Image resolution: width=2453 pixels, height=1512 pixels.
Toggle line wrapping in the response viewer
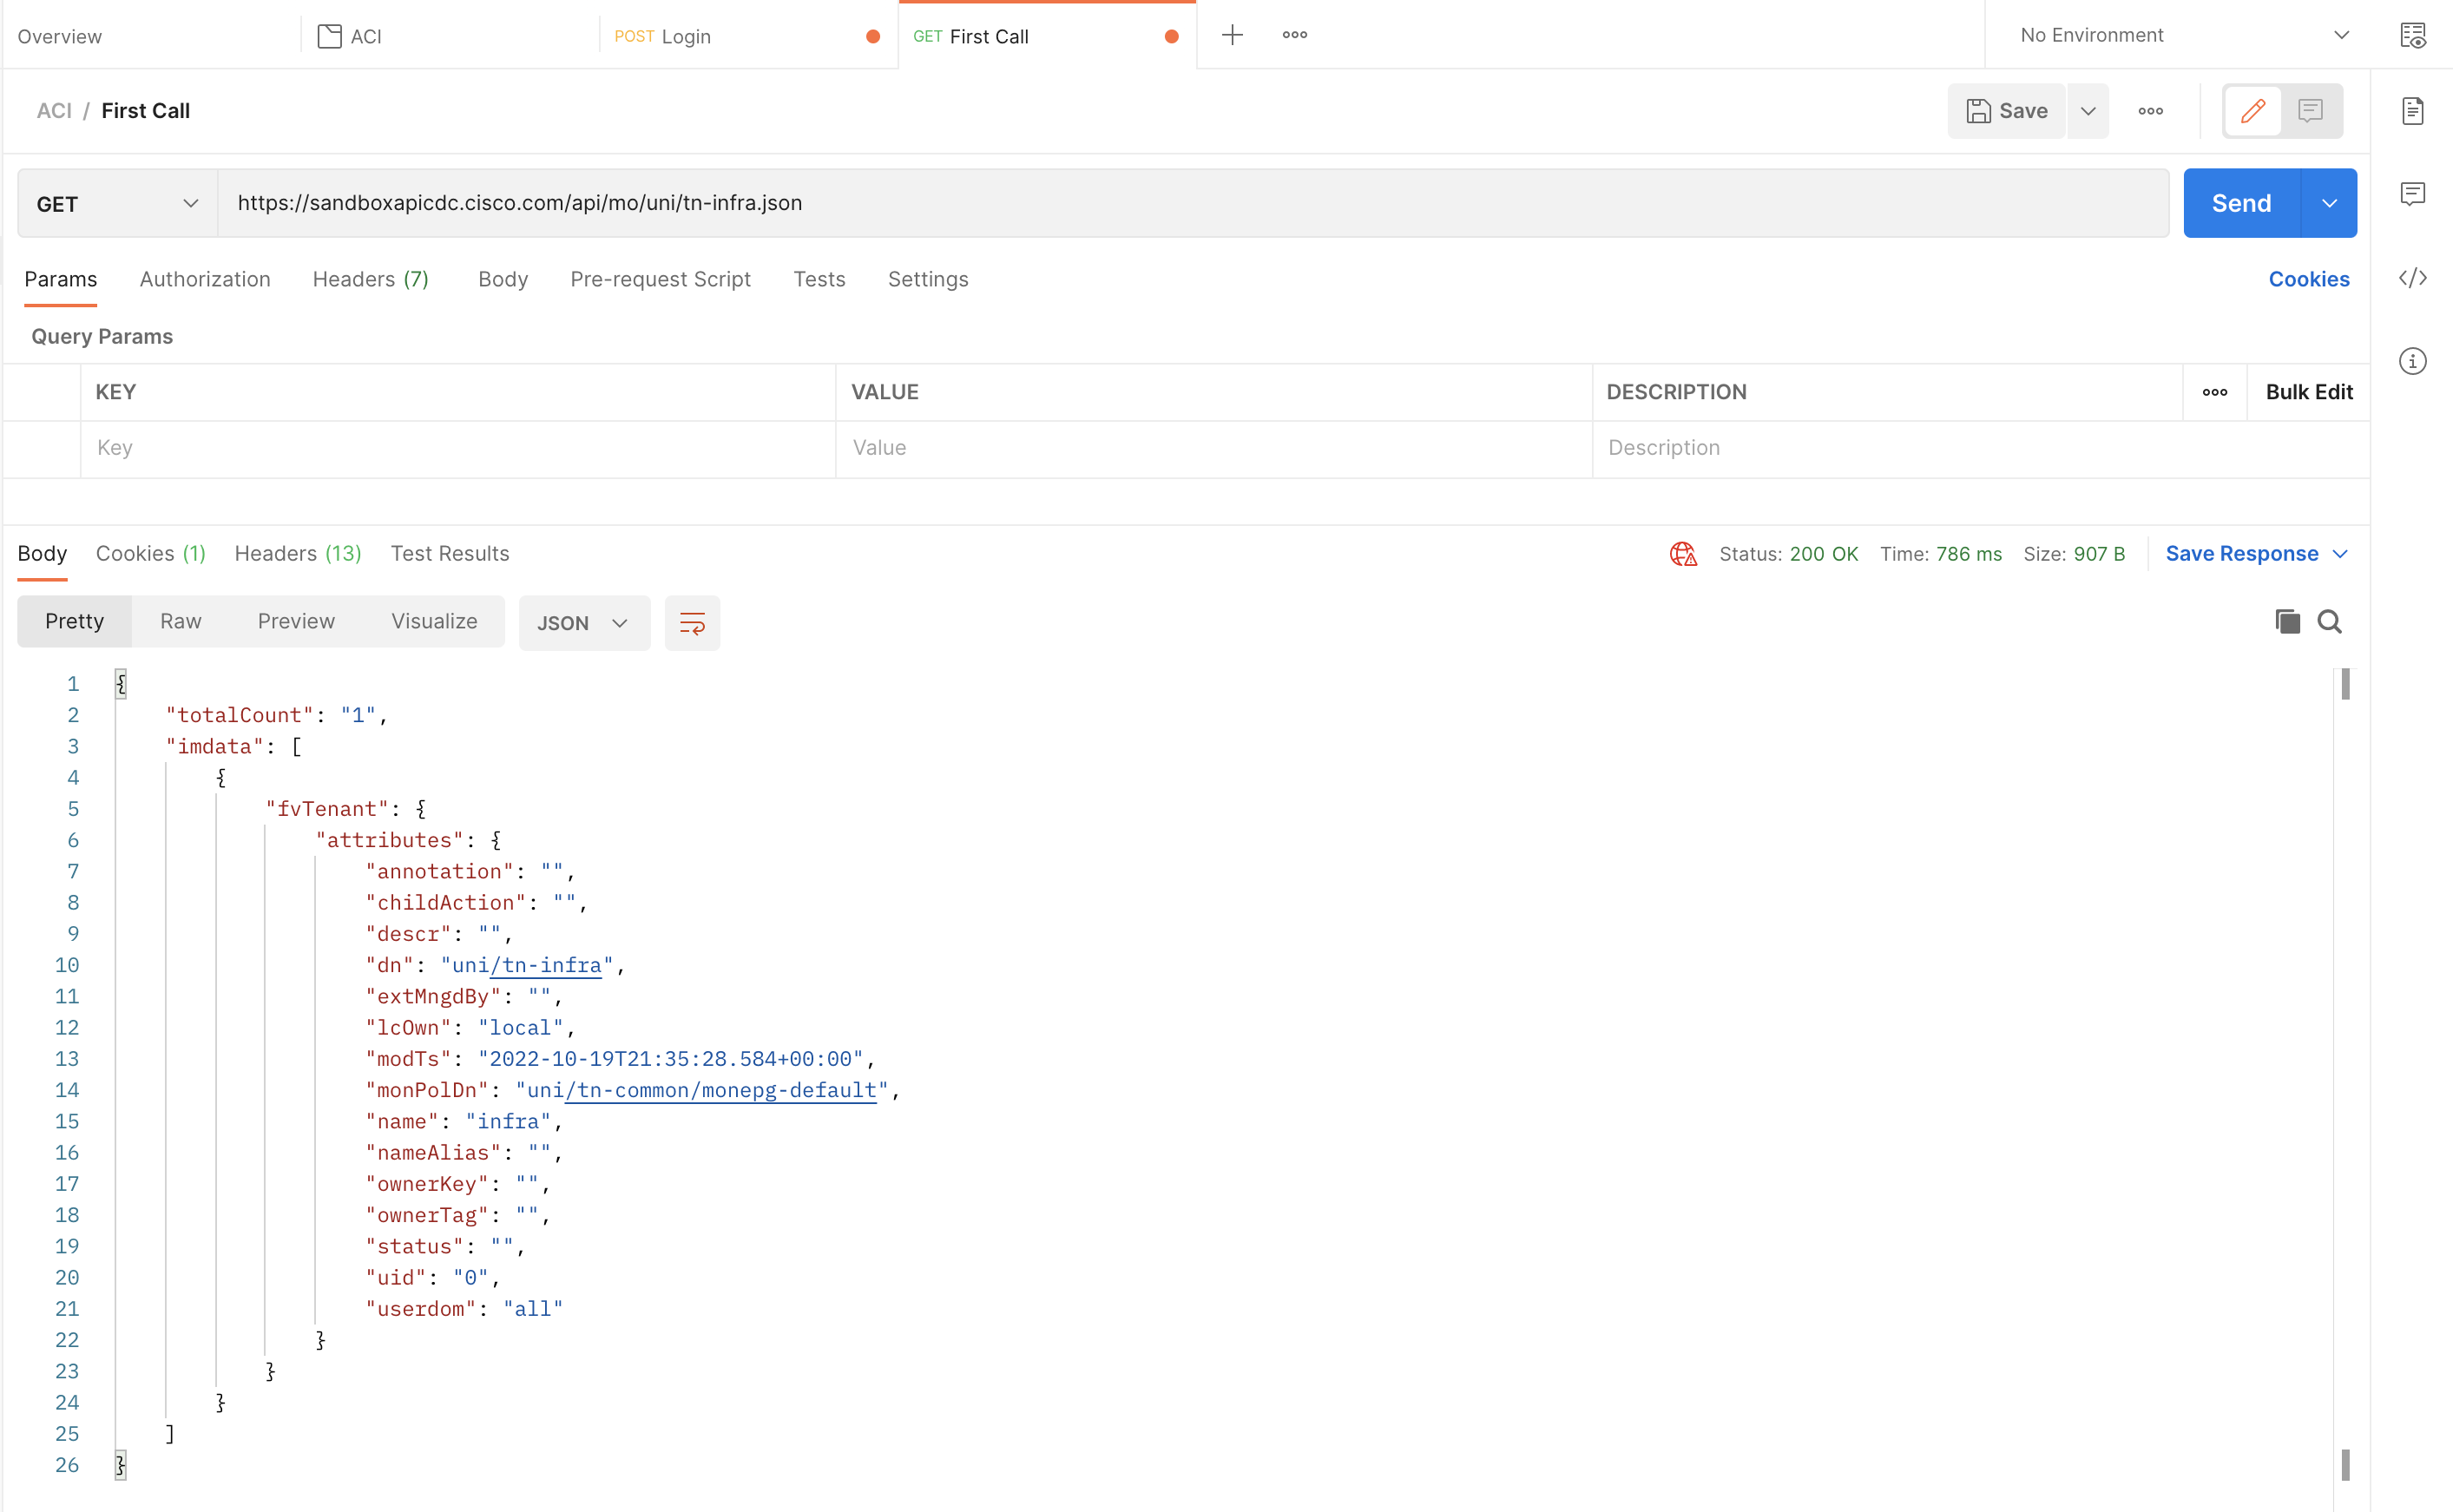(x=692, y=622)
